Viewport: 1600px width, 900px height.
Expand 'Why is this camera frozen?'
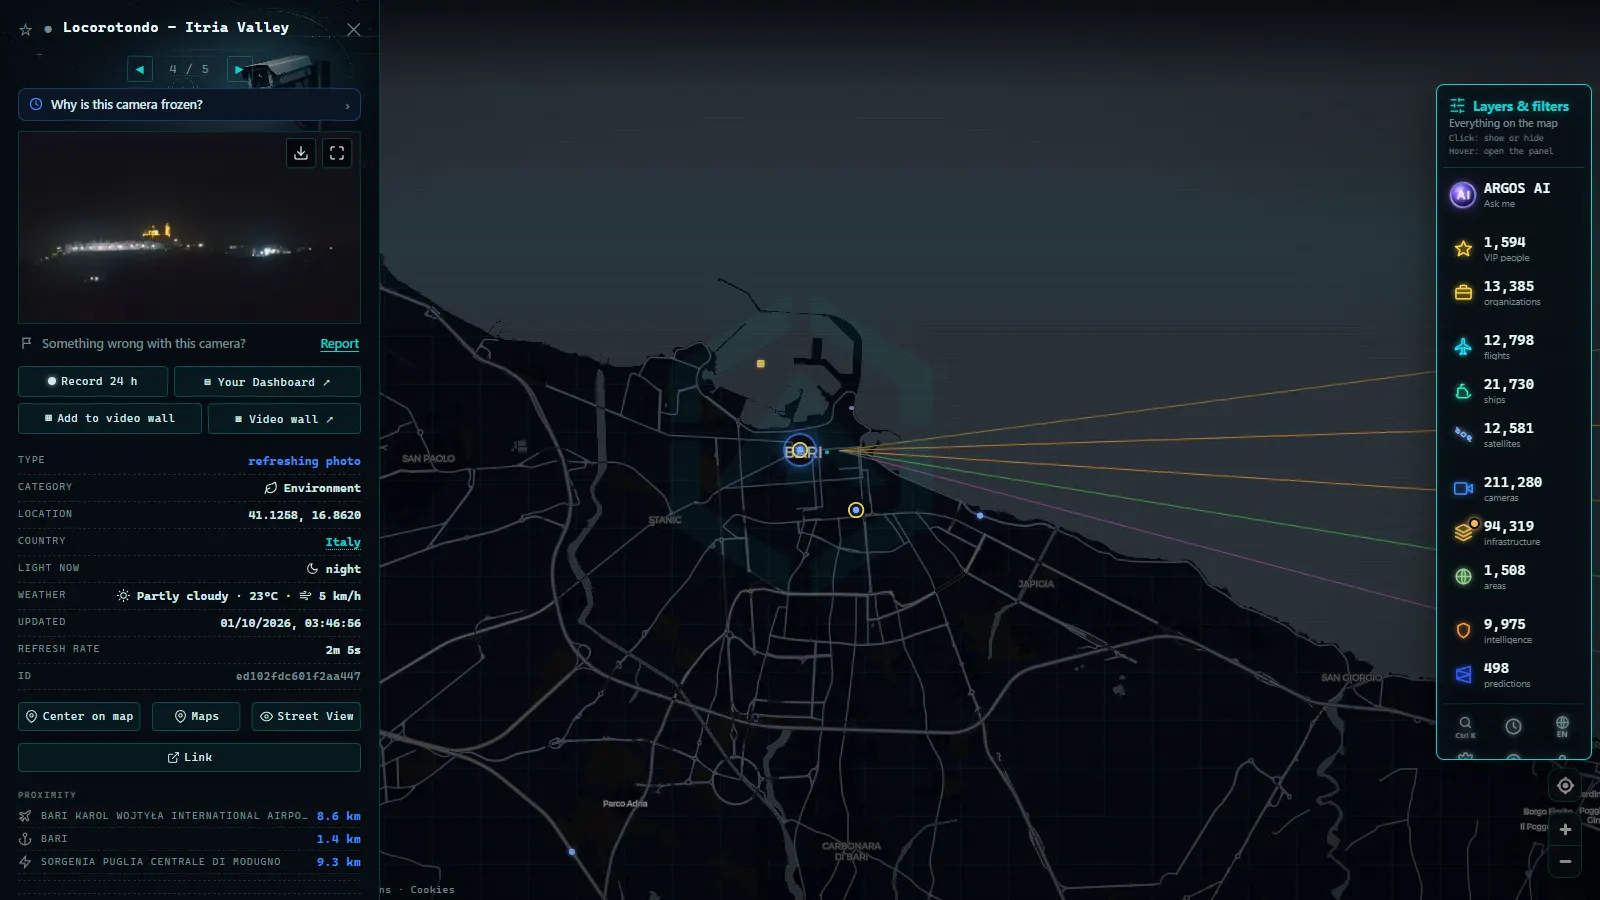[x=189, y=104]
